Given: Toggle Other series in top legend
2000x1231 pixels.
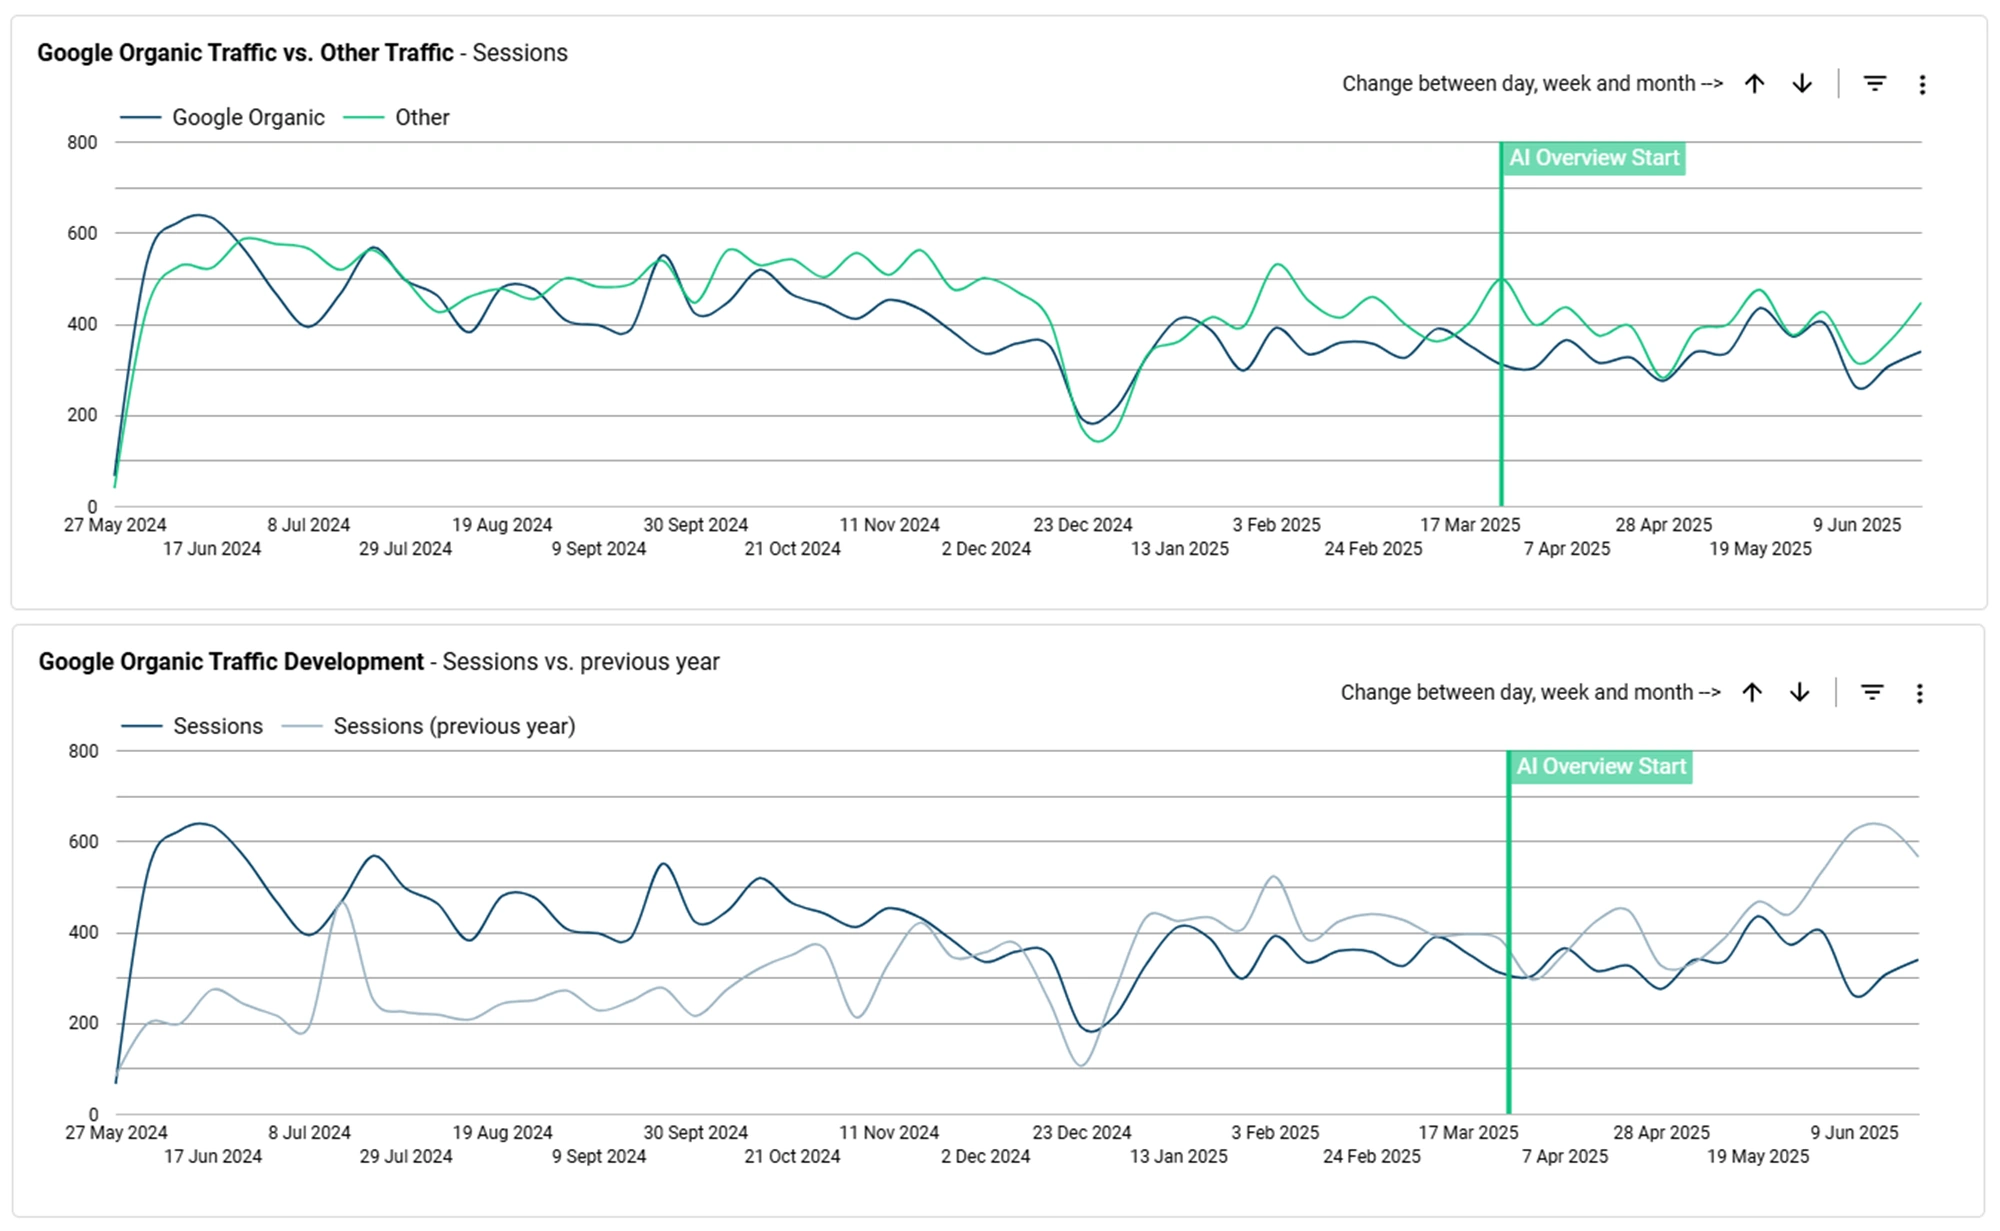Looking at the screenshot, I should (x=421, y=118).
